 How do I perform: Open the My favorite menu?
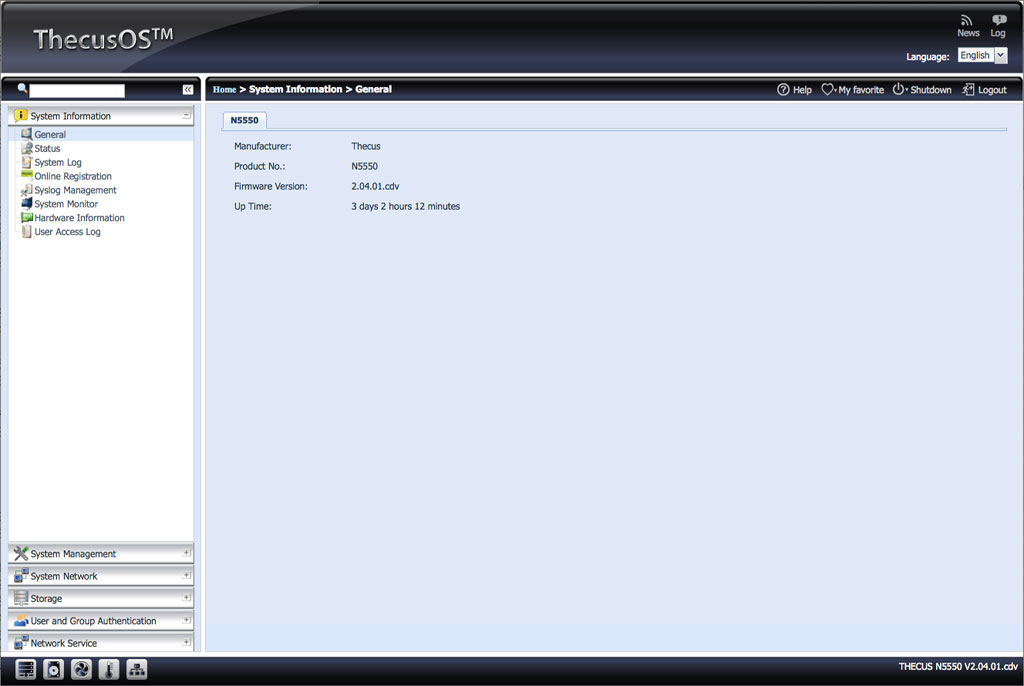852,90
